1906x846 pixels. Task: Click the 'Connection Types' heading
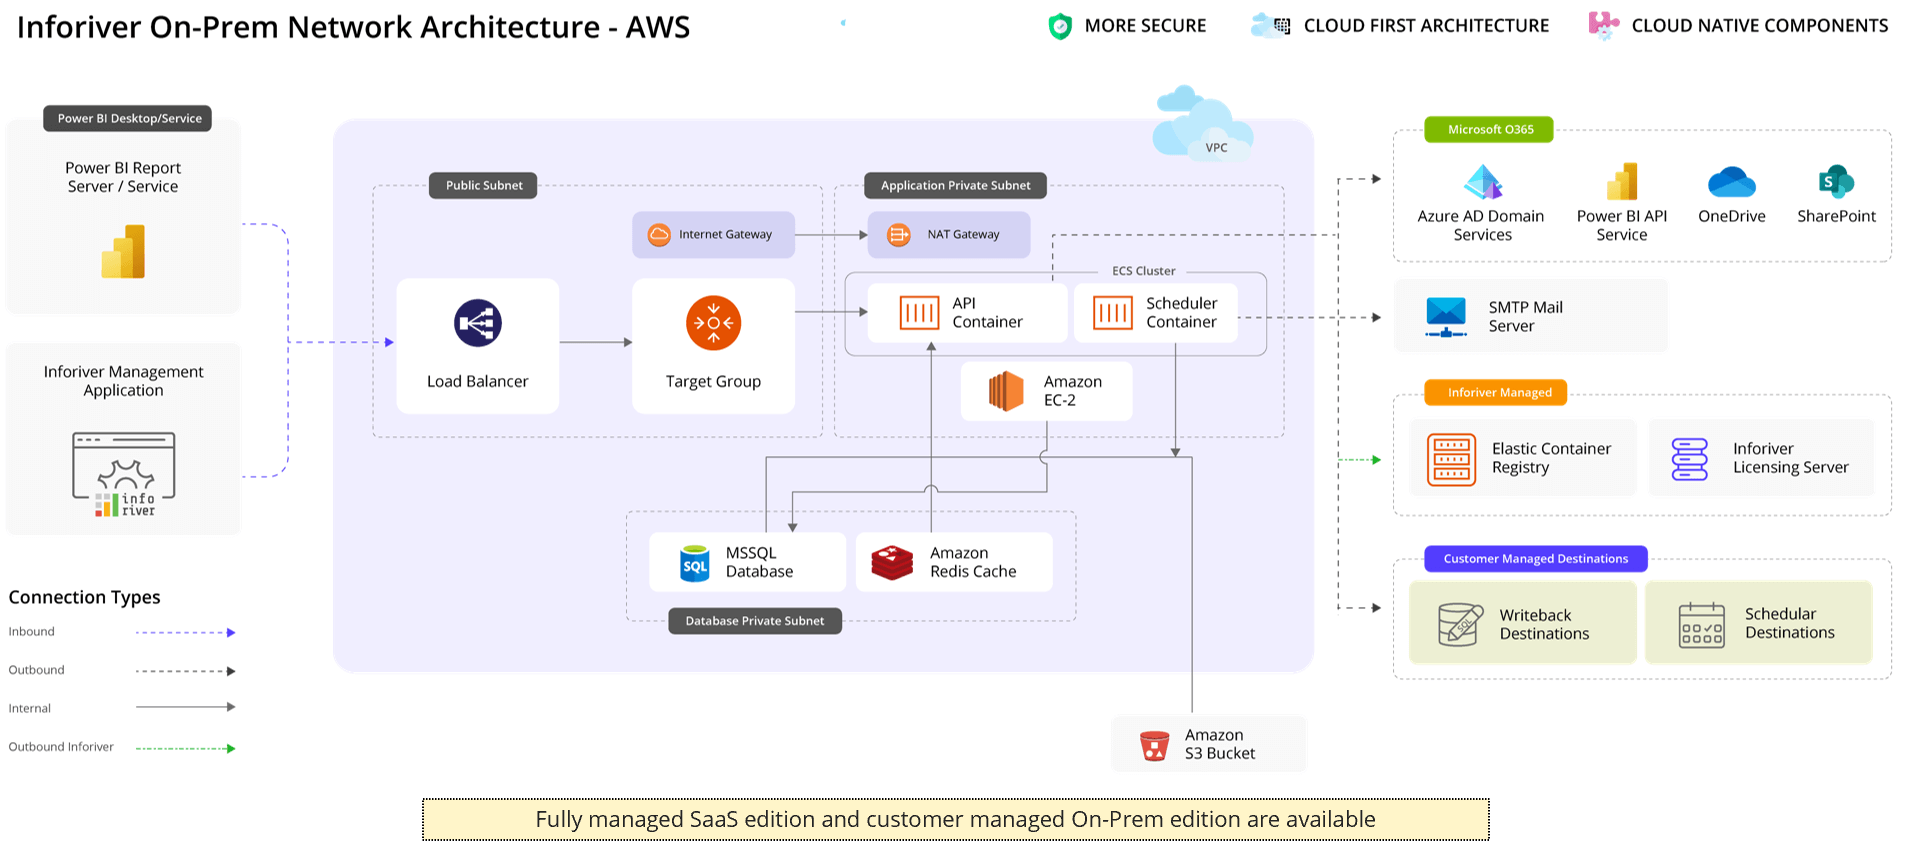tap(85, 597)
